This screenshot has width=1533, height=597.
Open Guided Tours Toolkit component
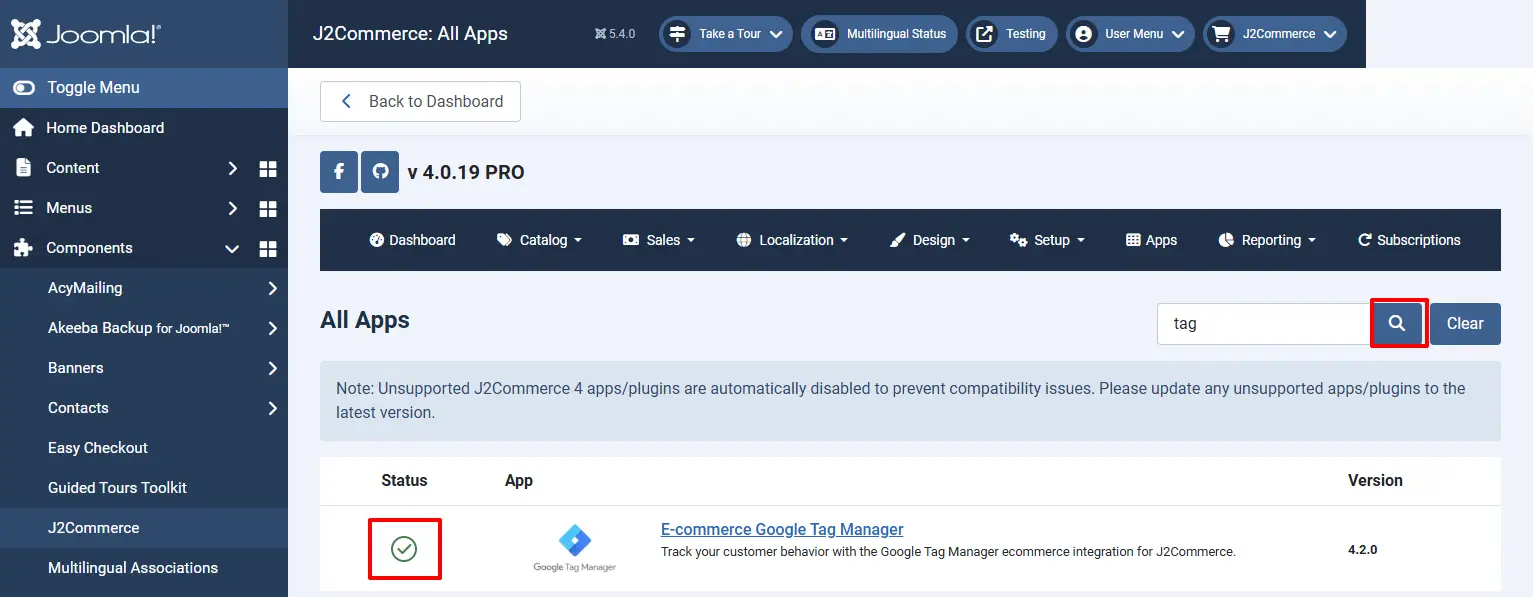117,488
